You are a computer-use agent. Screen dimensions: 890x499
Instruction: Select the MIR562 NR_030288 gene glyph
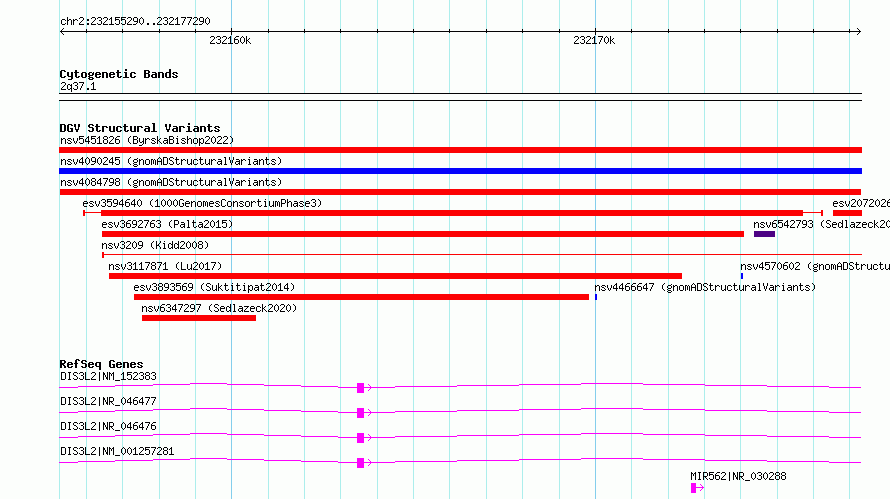click(697, 488)
